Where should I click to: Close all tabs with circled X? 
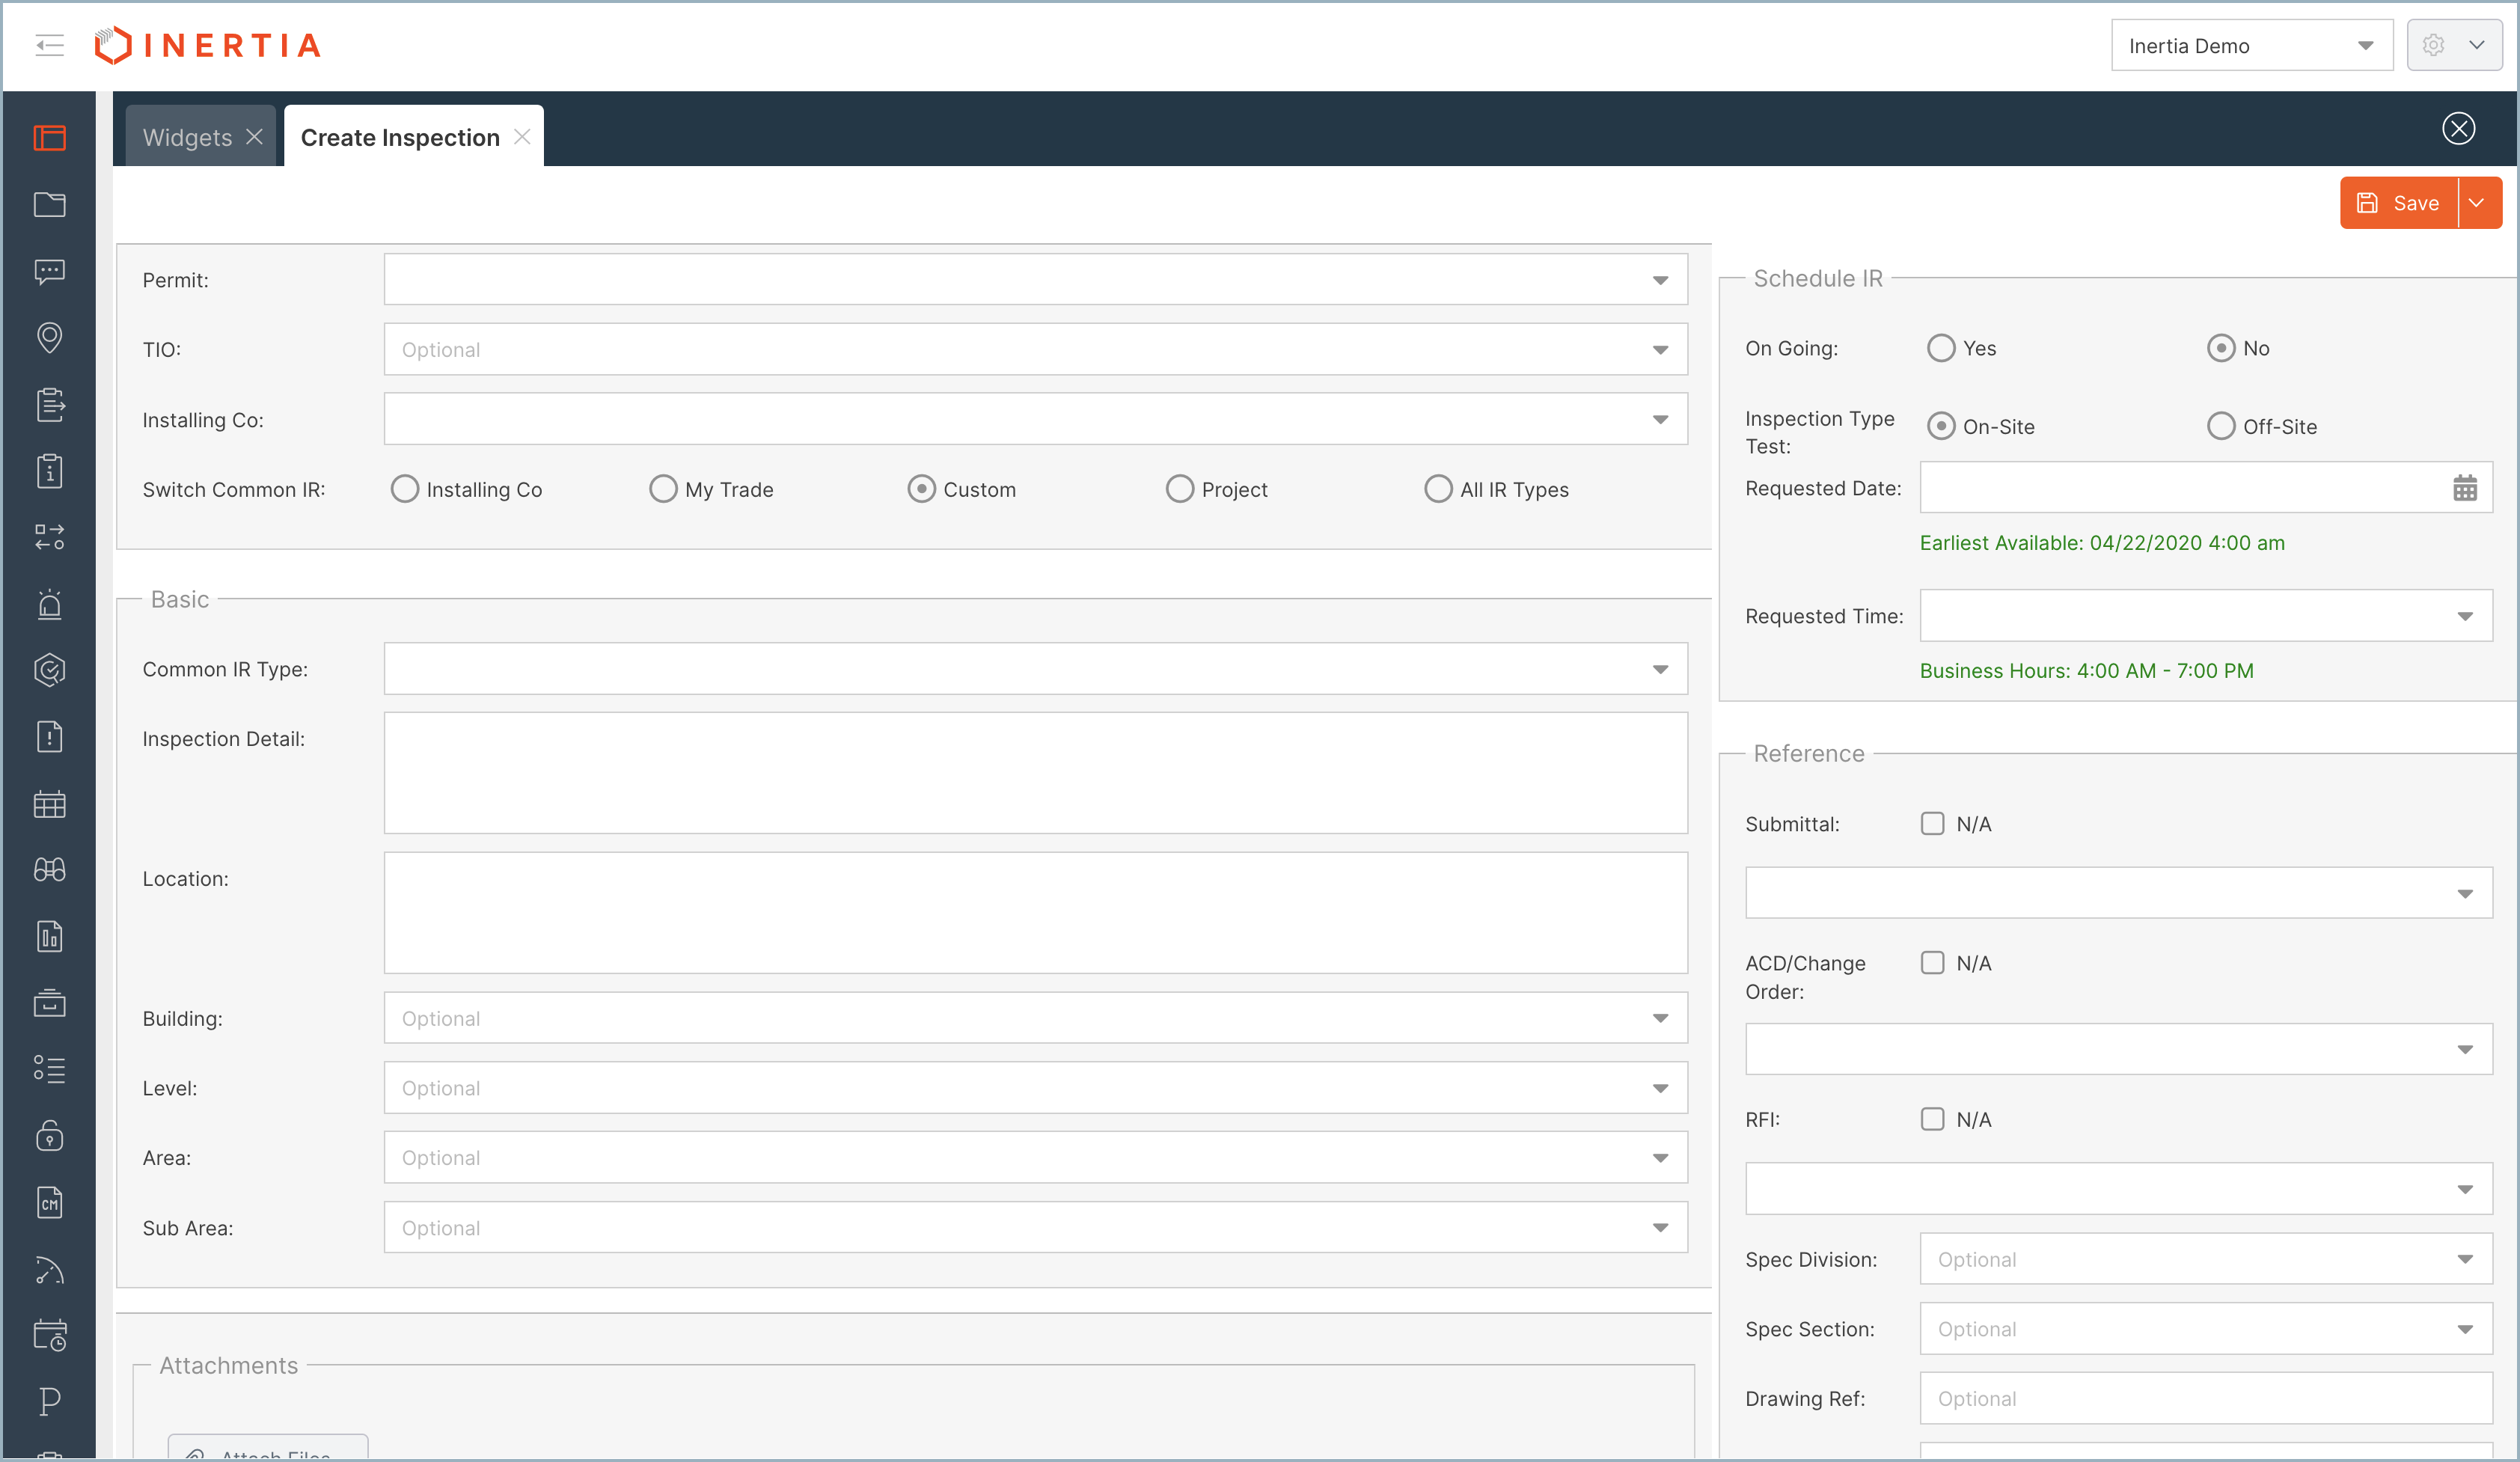(2458, 128)
